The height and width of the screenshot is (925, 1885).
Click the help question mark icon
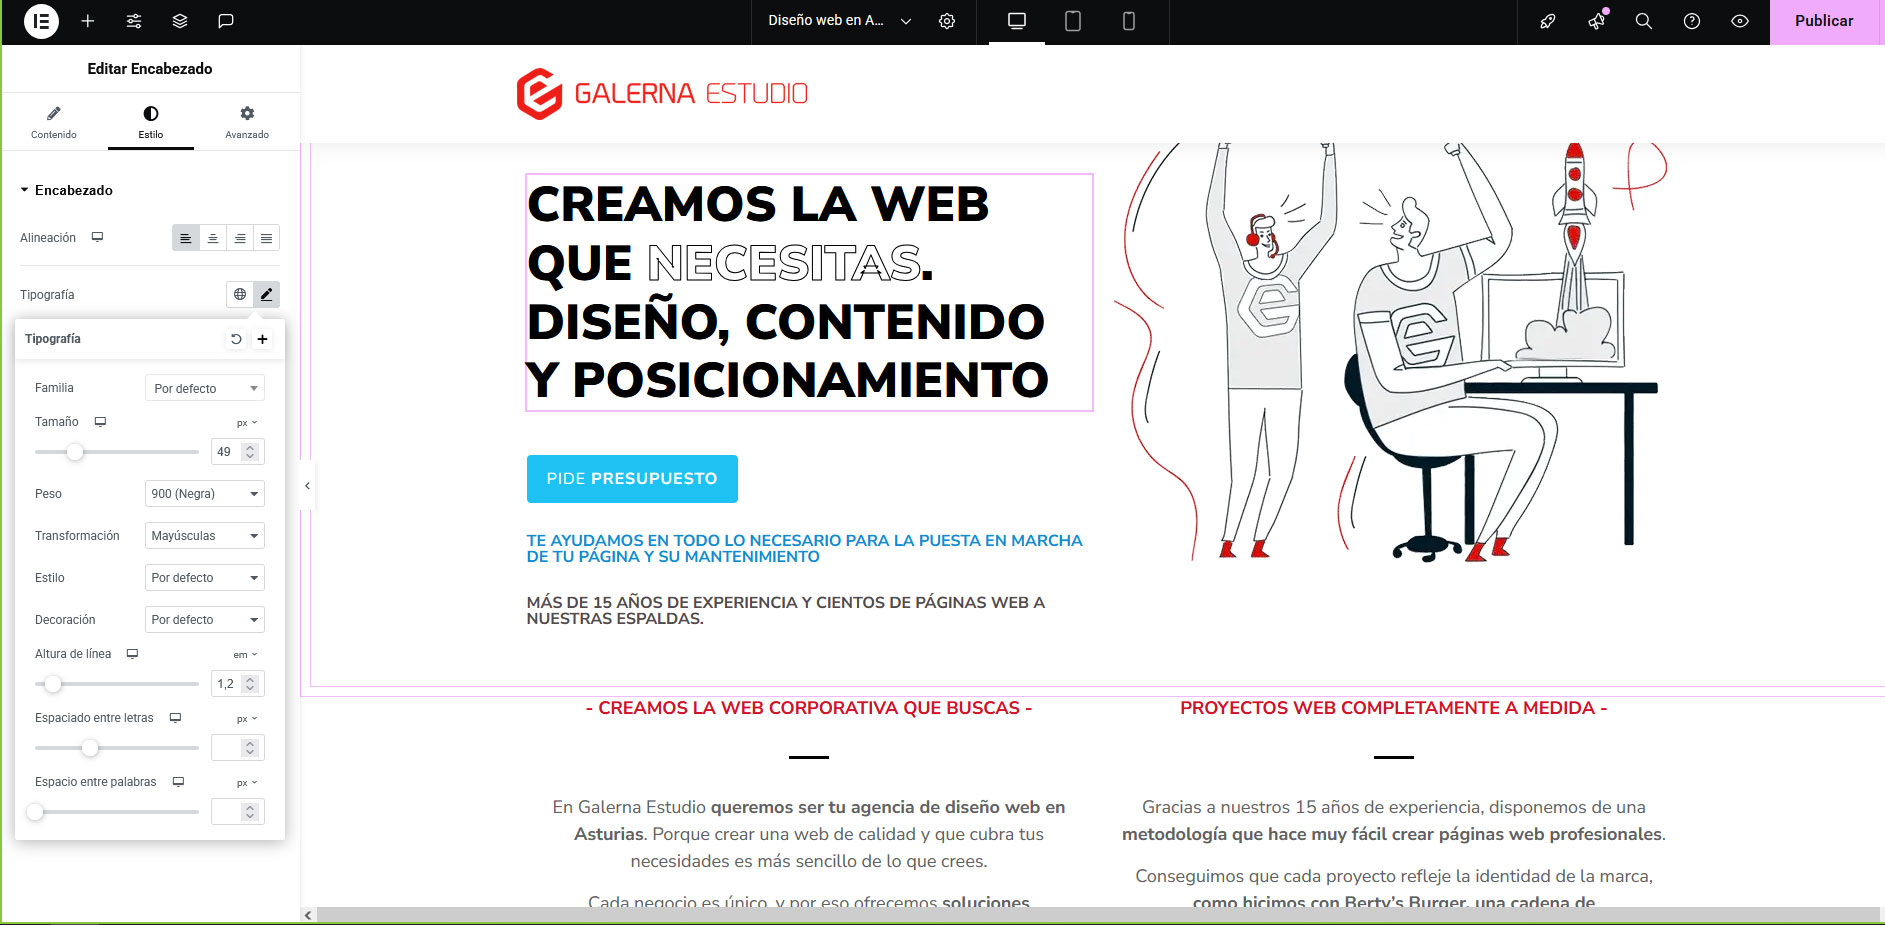coord(1692,21)
